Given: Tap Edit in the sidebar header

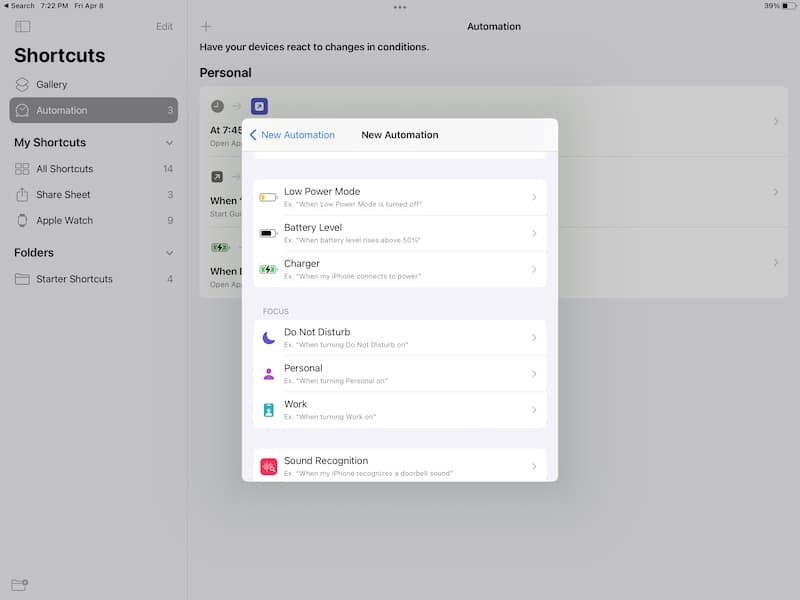Looking at the screenshot, I should tap(164, 27).
